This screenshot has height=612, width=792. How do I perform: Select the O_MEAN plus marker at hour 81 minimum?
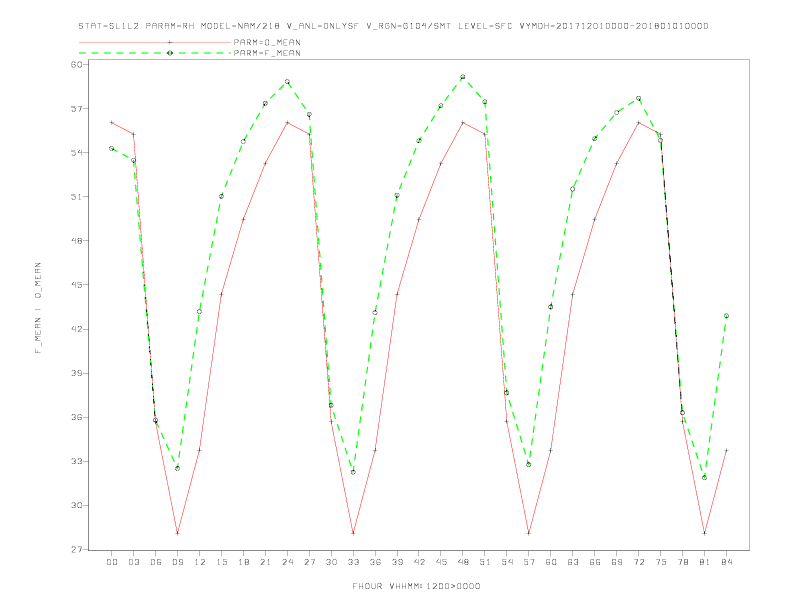point(705,533)
